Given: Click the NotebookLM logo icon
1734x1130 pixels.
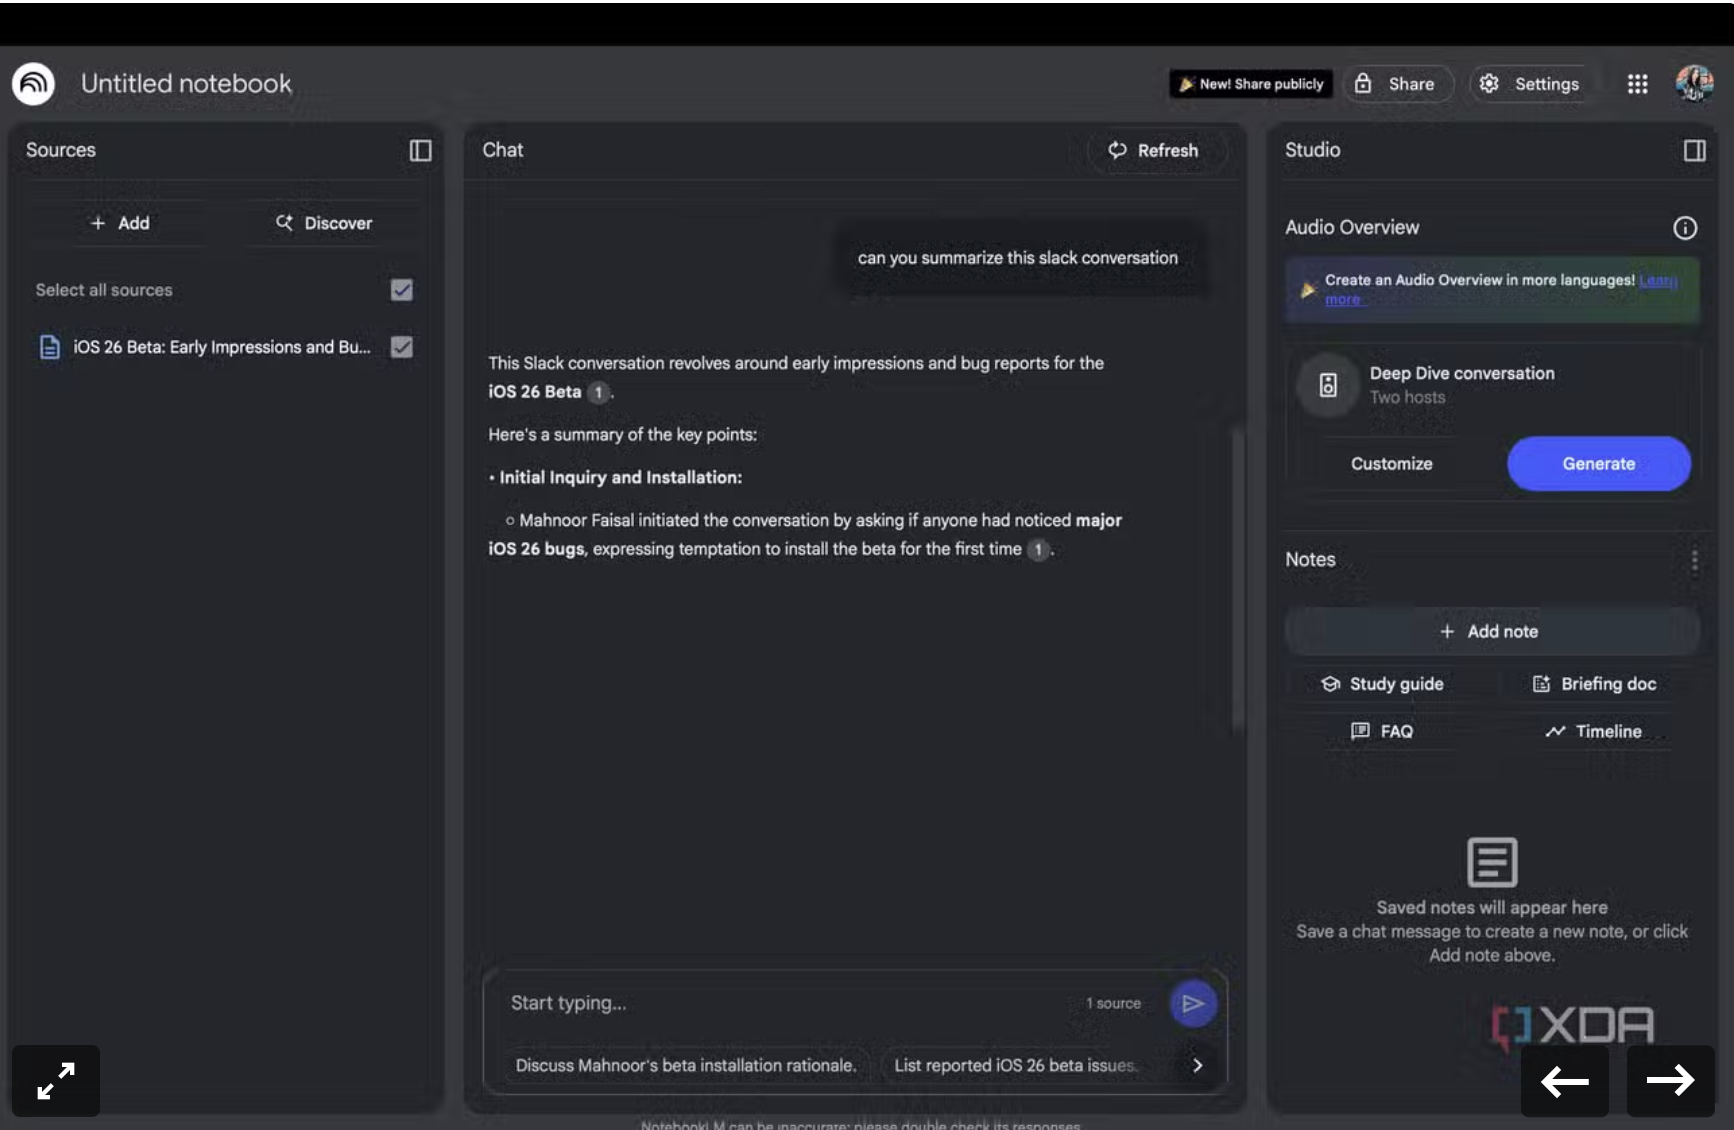Looking at the screenshot, I should pyautogui.click(x=33, y=84).
